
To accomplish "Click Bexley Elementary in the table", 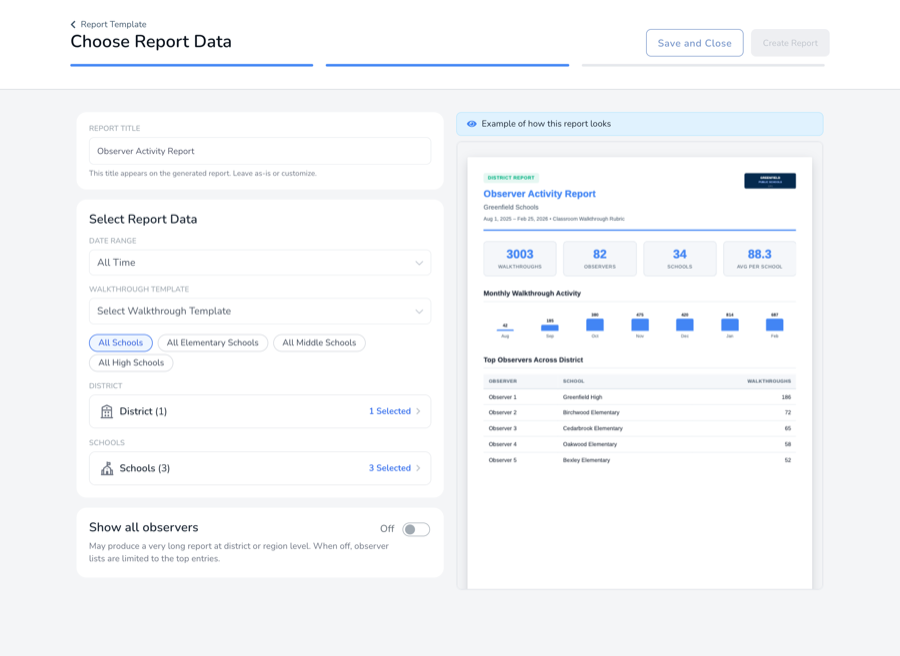I will [587, 460].
